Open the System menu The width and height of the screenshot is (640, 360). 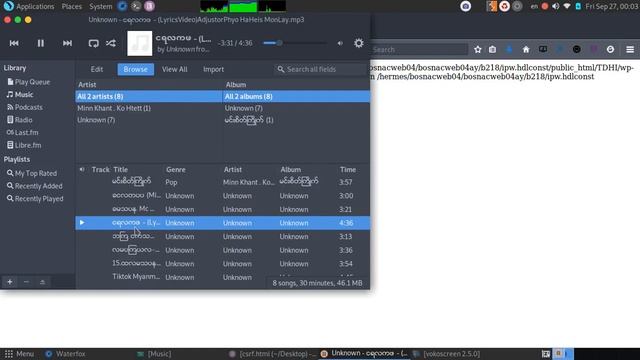(x=100, y=6)
